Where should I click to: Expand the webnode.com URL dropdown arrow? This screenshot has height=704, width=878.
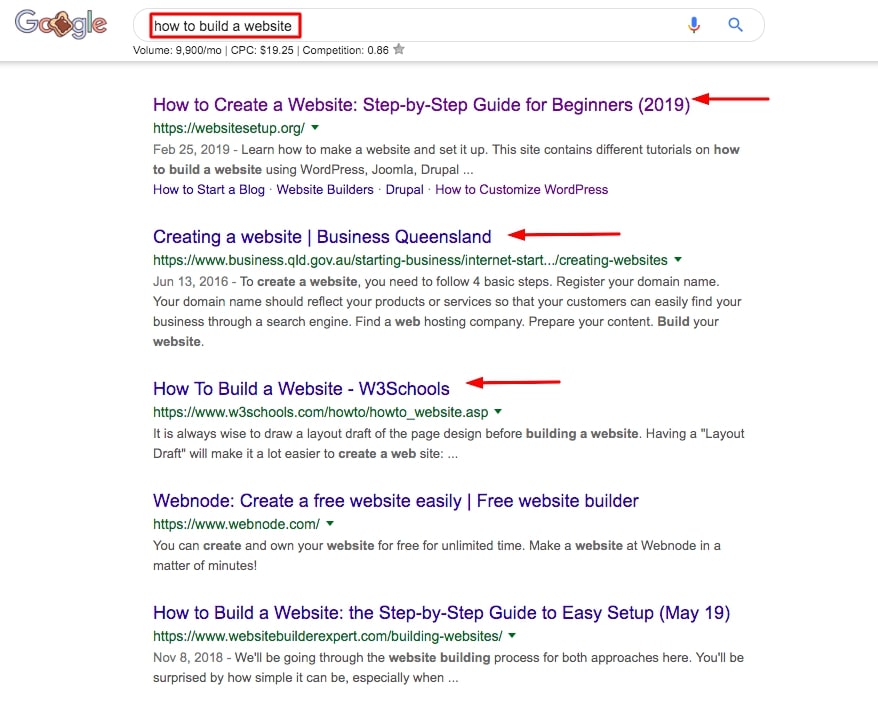[330, 524]
